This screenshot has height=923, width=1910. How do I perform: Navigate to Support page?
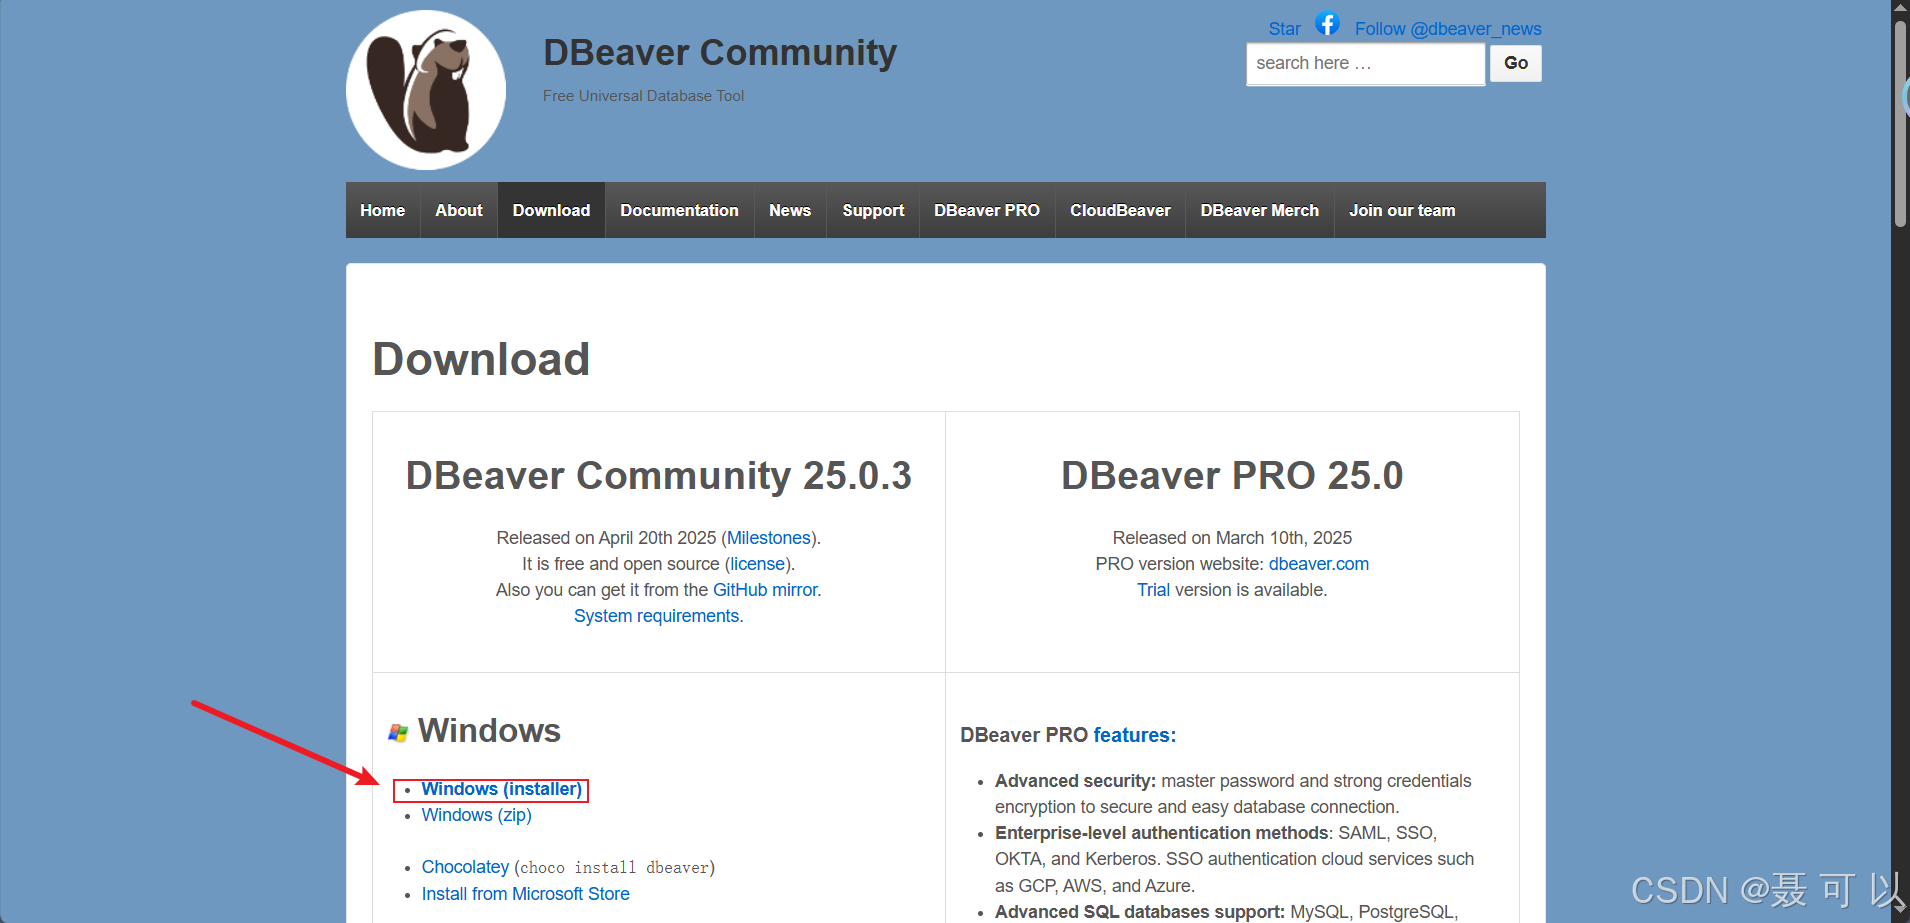tap(873, 210)
